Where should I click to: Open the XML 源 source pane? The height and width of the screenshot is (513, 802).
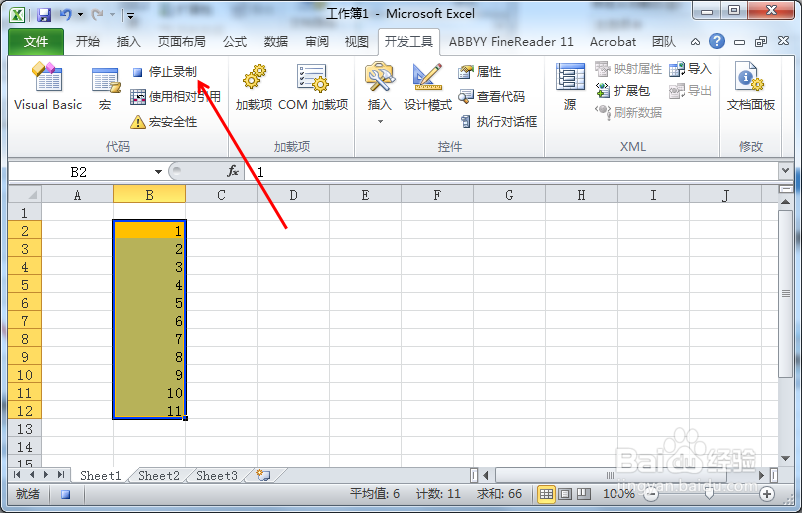click(570, 86)
